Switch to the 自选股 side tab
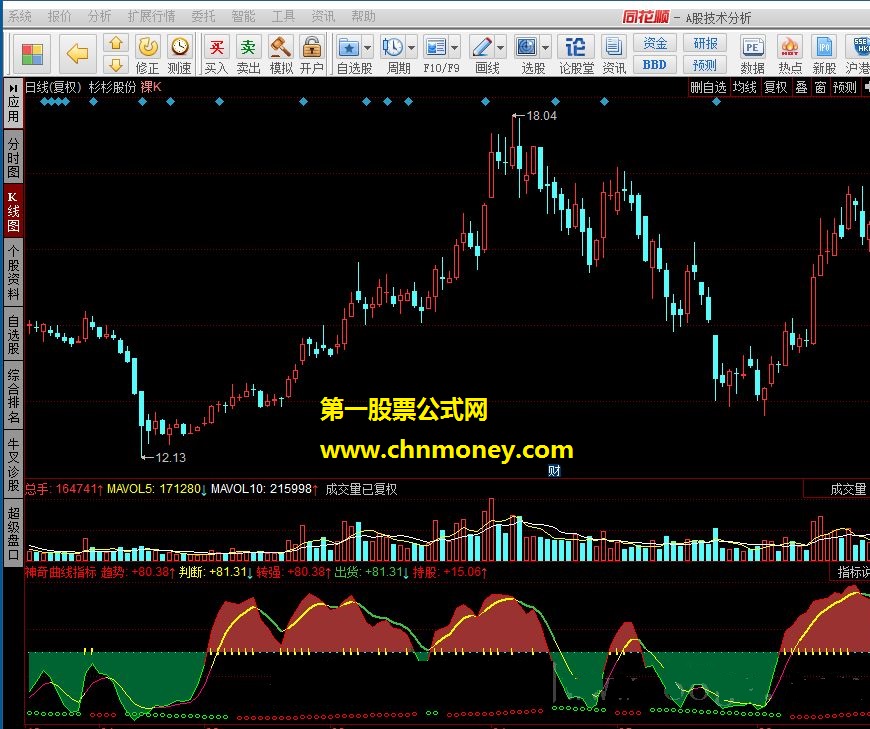The image size is (870, 729). click(x=13, y=334)
